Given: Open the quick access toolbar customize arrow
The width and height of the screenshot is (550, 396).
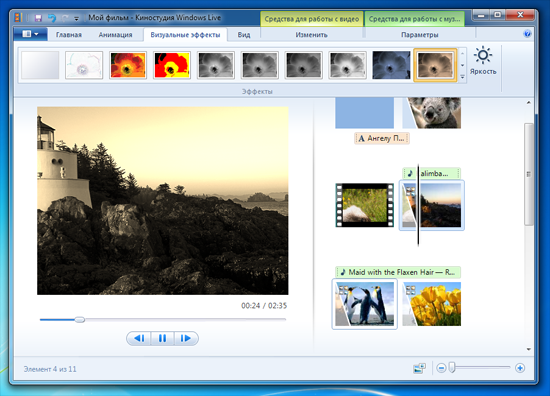Looking at the screenshot, I should coord(76,18).
